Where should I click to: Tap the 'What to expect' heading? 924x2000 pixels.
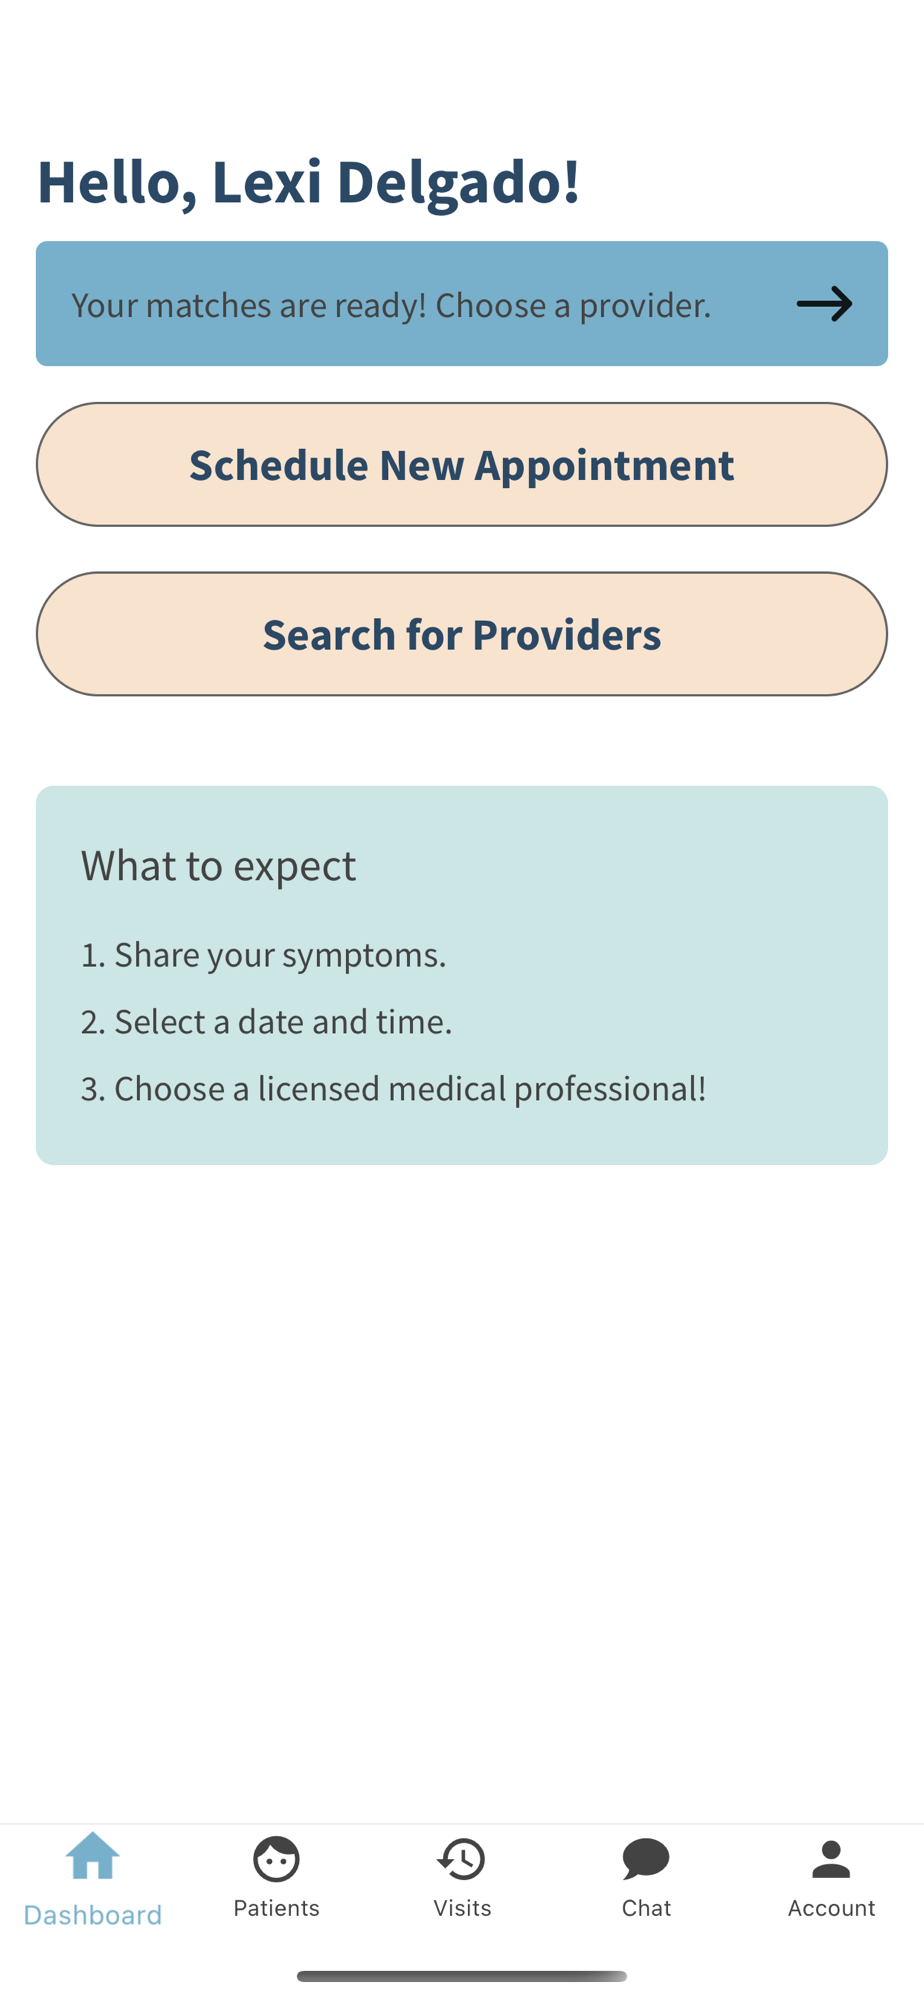[x=218, y=866]
